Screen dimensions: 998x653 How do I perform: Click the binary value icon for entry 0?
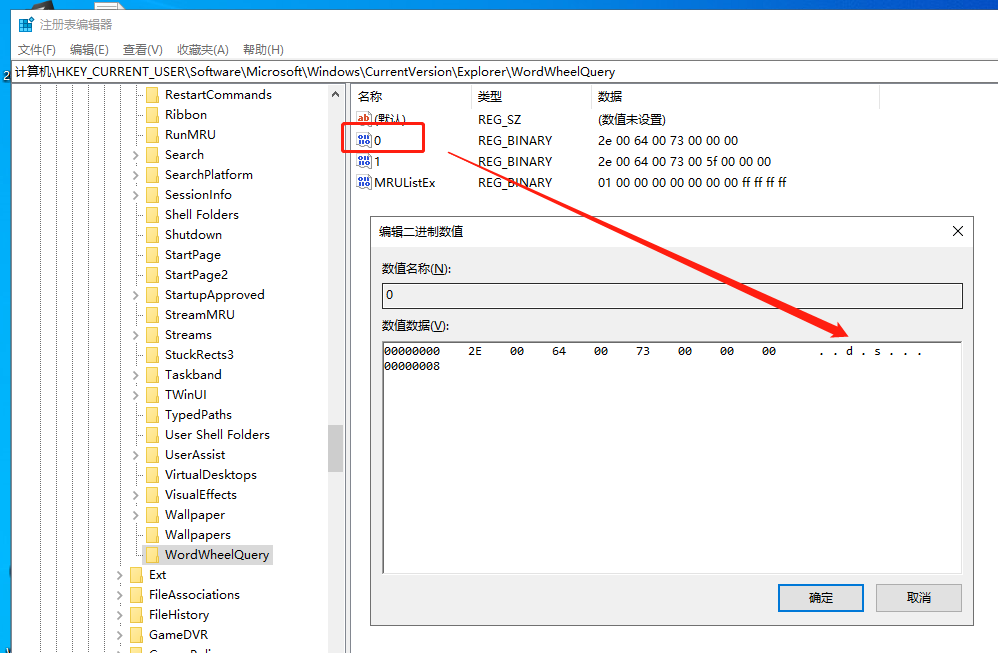point(364,140)
